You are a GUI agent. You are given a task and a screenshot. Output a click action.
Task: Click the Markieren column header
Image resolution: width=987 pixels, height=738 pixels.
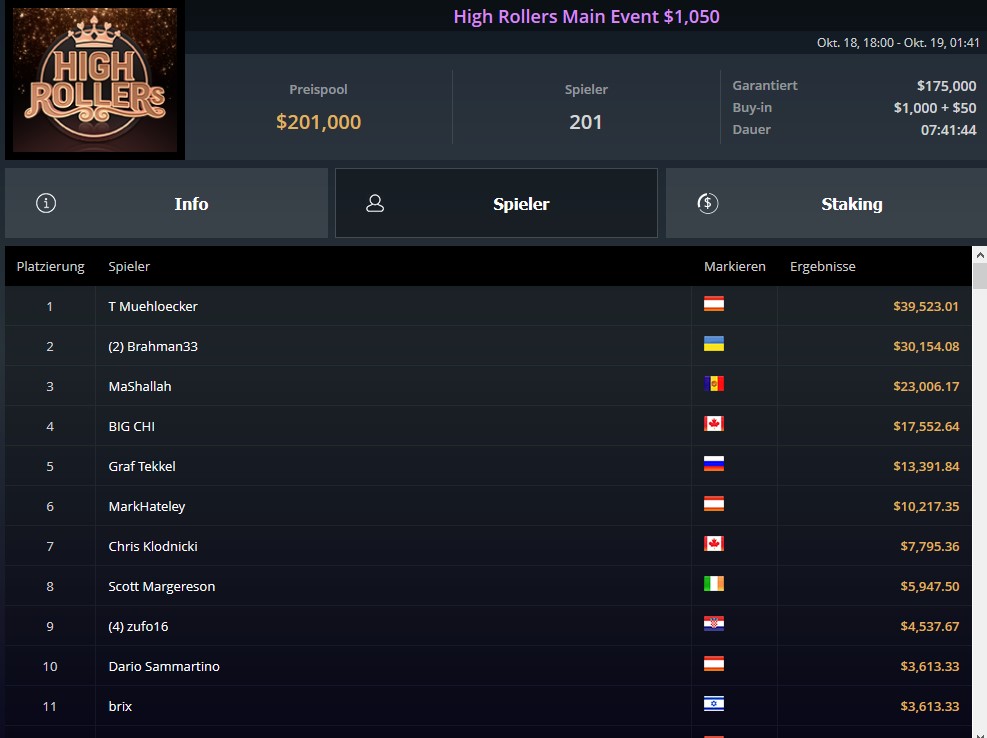(x=735, y=266)
